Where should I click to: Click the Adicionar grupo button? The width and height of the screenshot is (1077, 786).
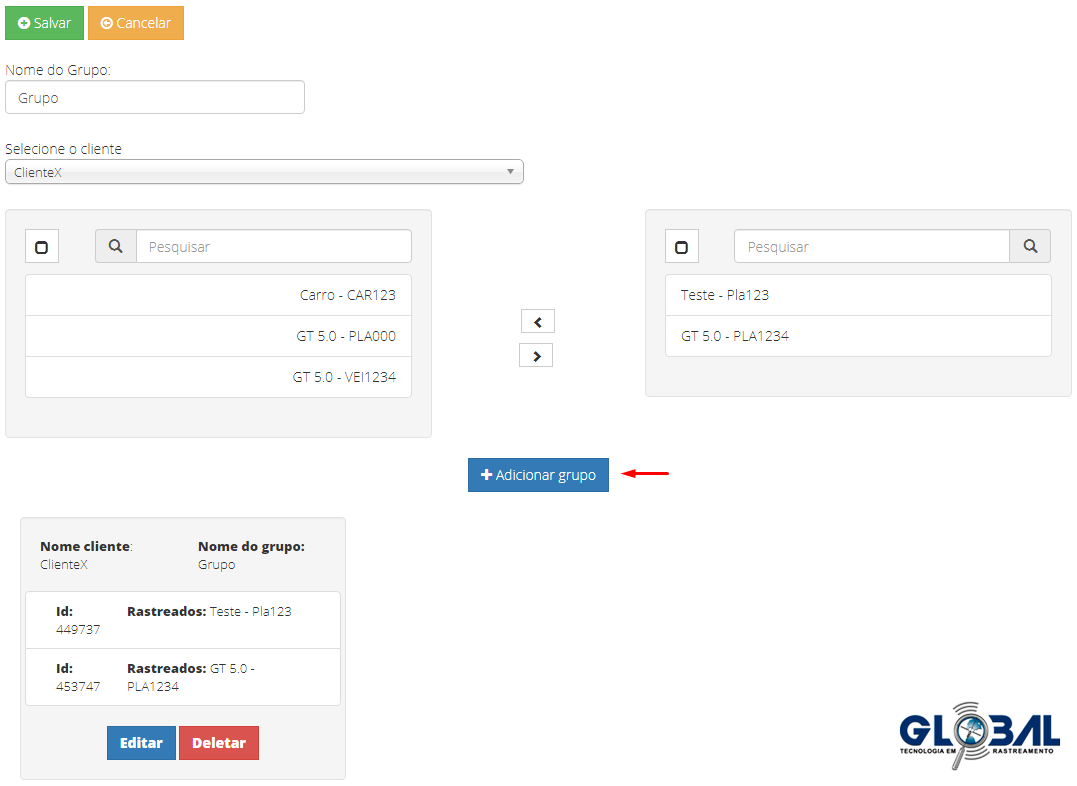pyautogui.click(x=538, y=475)
